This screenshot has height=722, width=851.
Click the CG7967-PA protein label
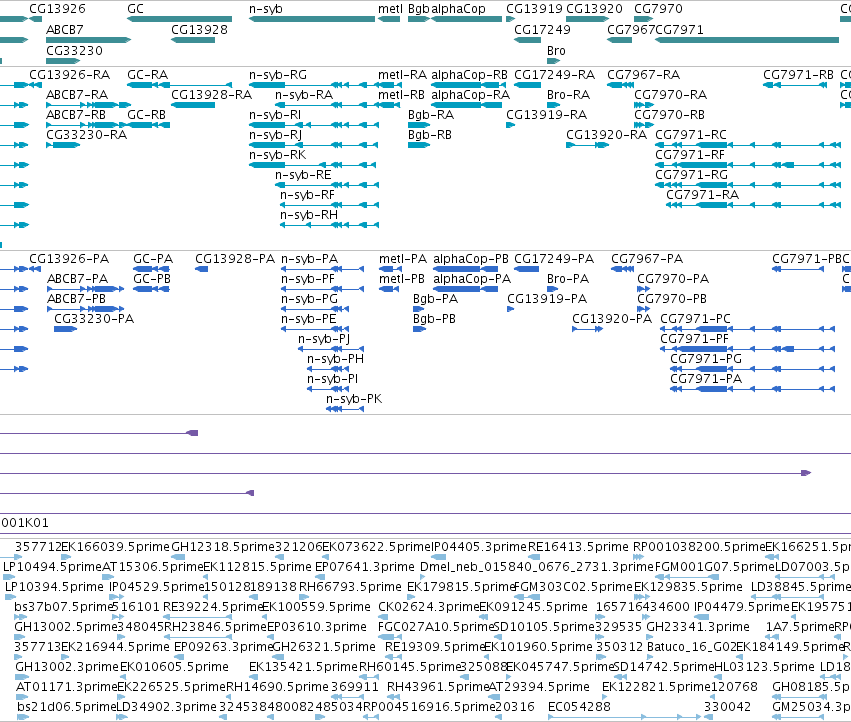pyautogui.click(x=647, y=258)
